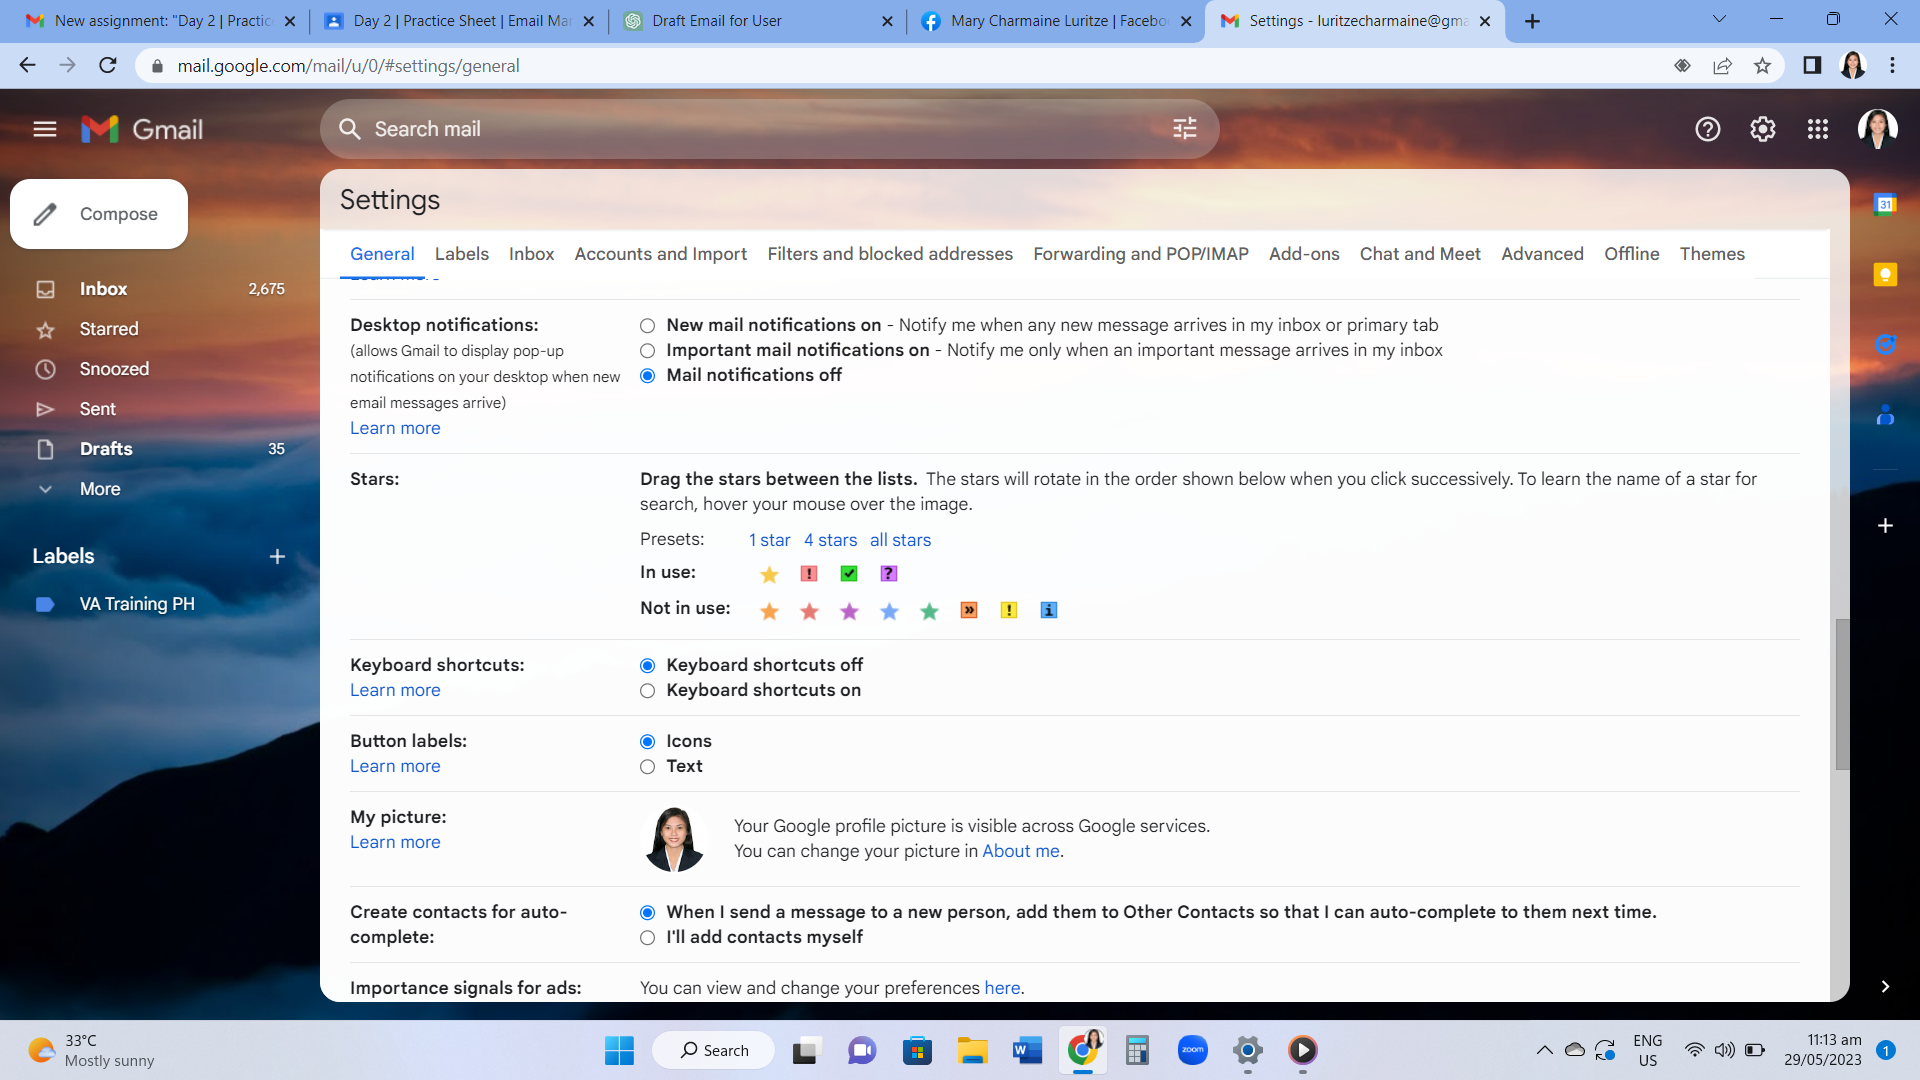
Task: Open the Google apps grid
Action: [x=1817, y=129]
